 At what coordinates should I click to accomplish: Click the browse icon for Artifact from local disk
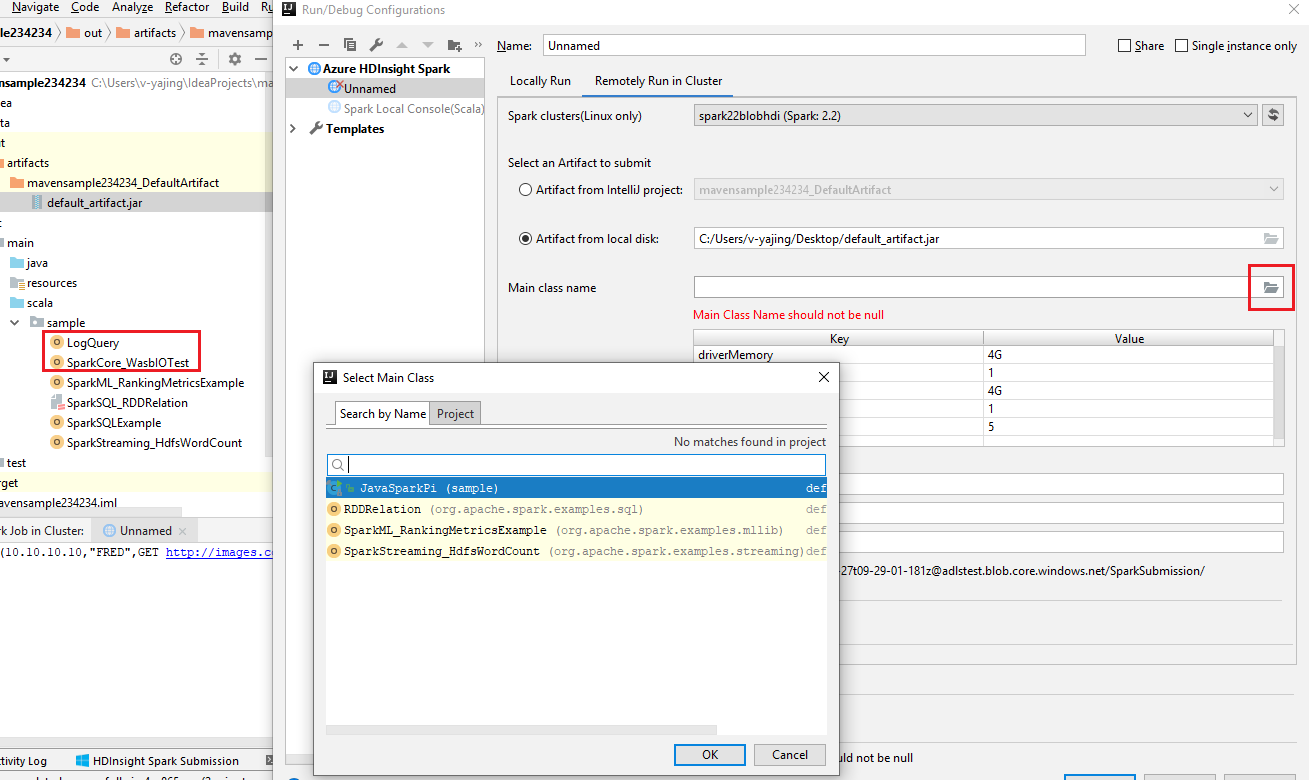1271,238
